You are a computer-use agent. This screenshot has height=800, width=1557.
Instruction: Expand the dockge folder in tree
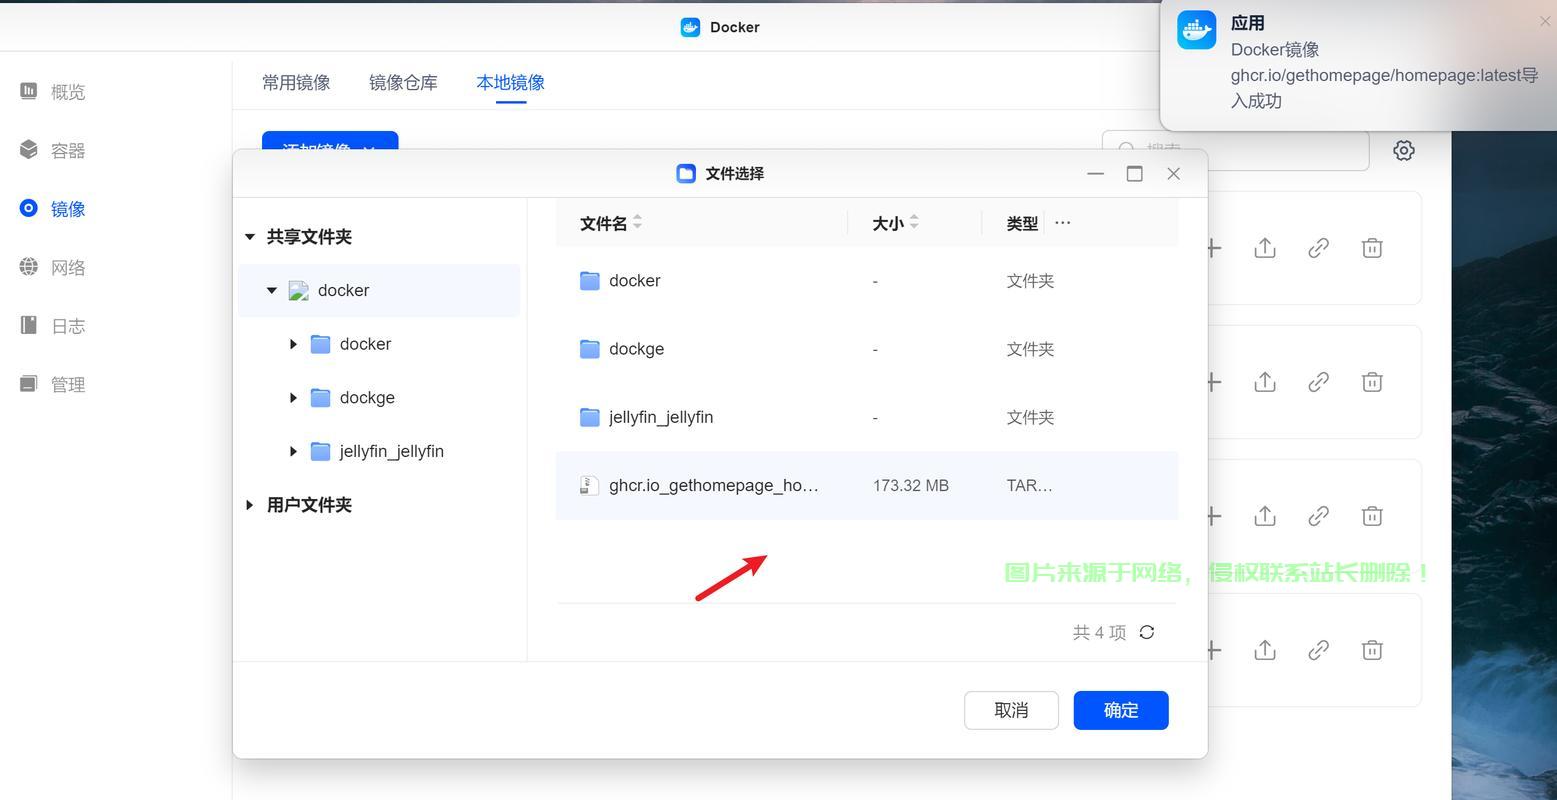point(293,398)
